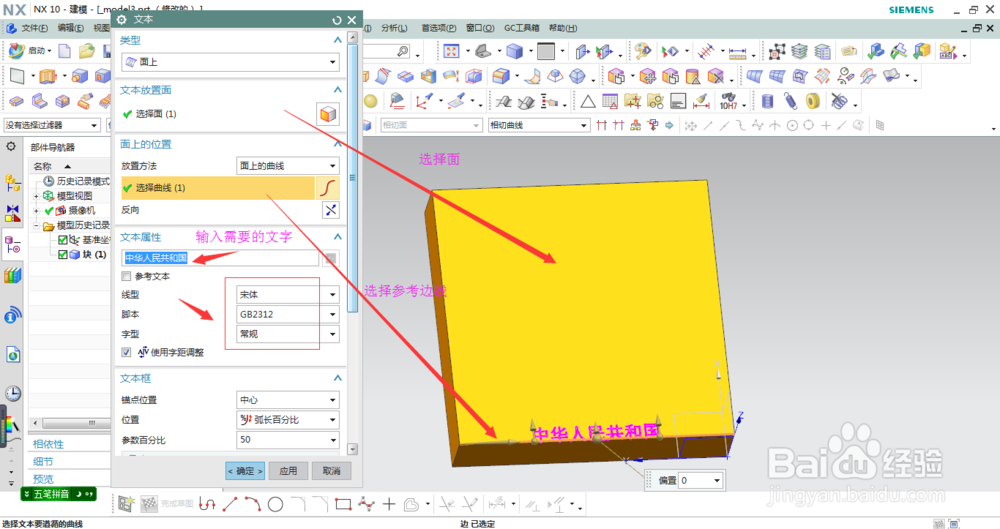Click the Open folder icon in toolbar

point(86,51)
